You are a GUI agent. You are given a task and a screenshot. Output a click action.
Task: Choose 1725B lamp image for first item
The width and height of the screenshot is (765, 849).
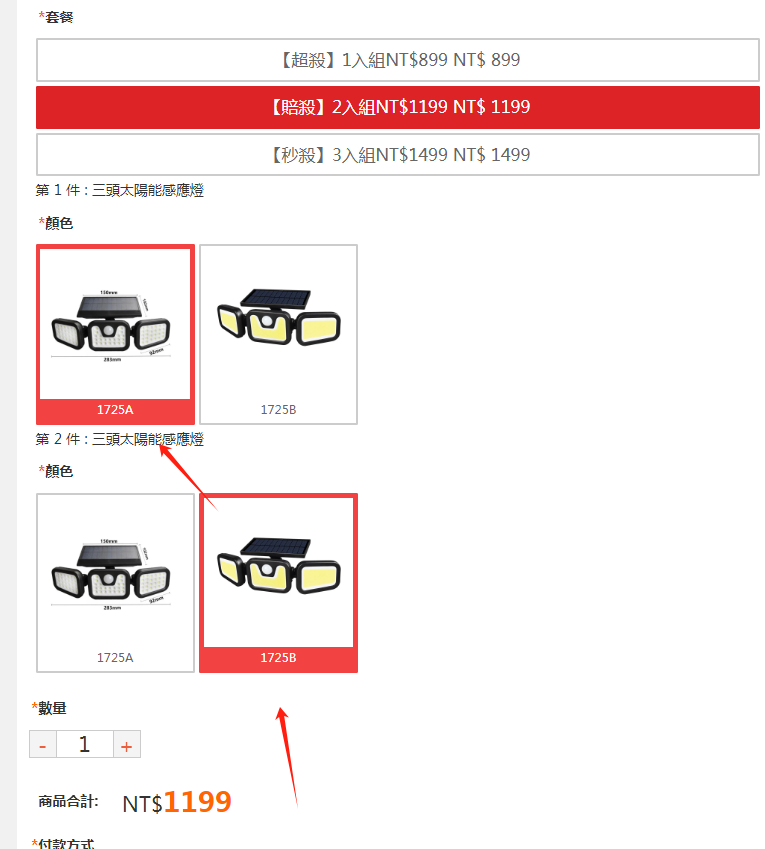coord(278,324)
